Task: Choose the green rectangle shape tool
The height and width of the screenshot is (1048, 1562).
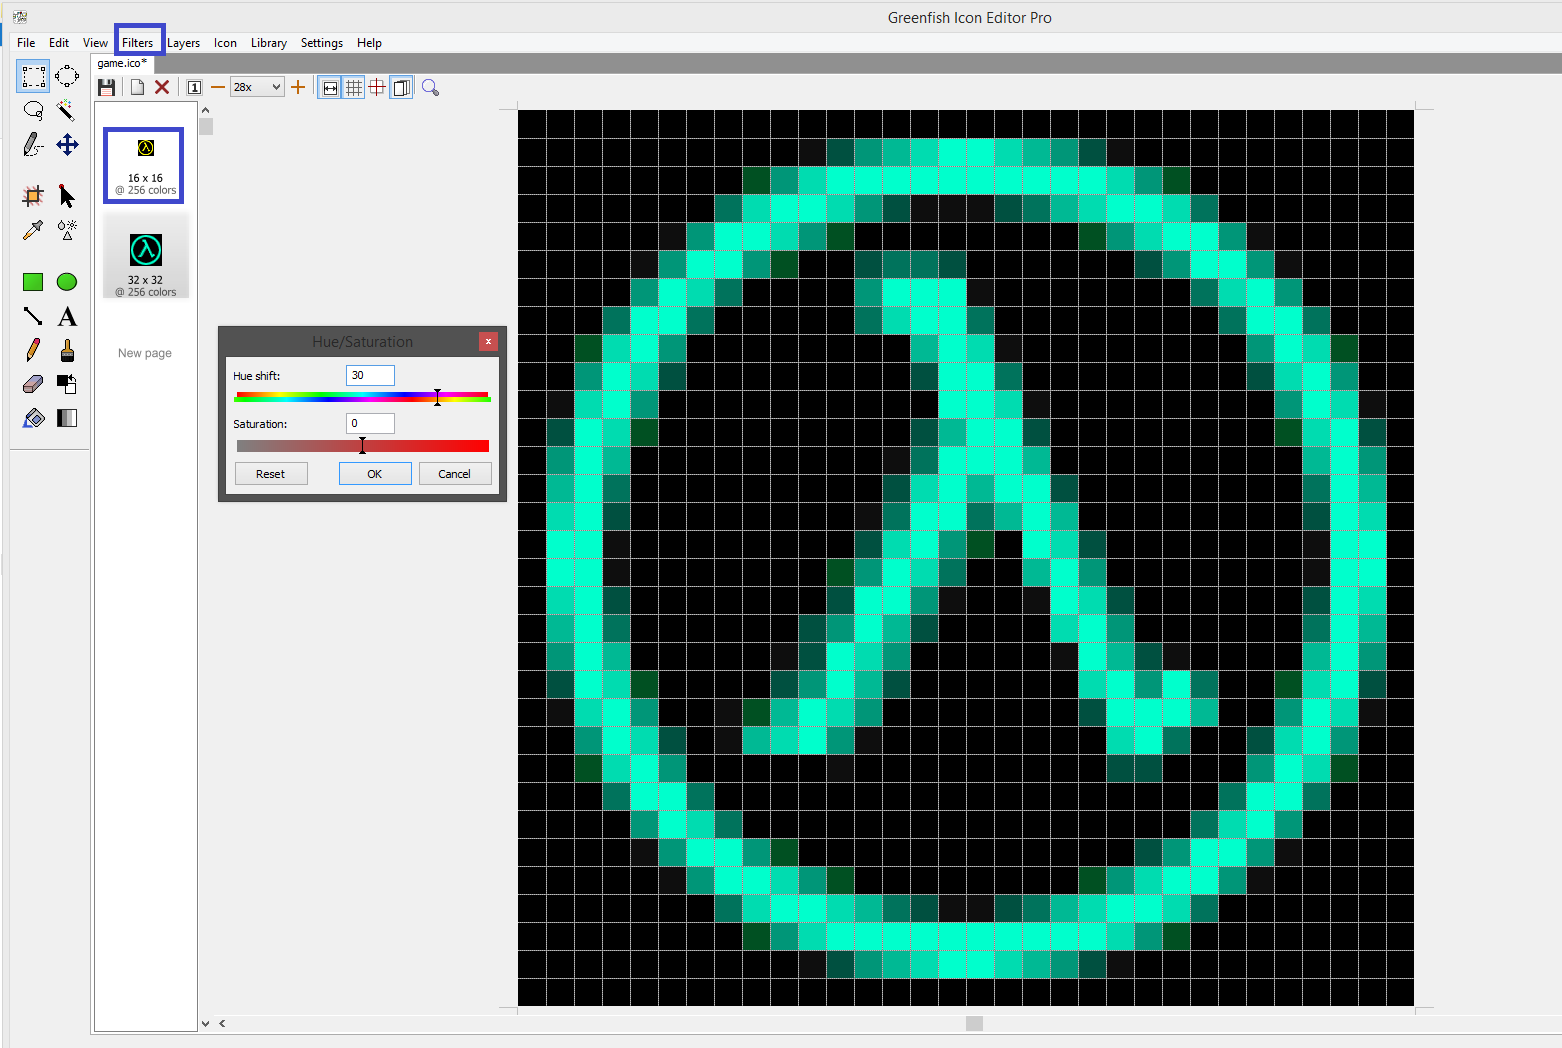Action: [33, 282]
